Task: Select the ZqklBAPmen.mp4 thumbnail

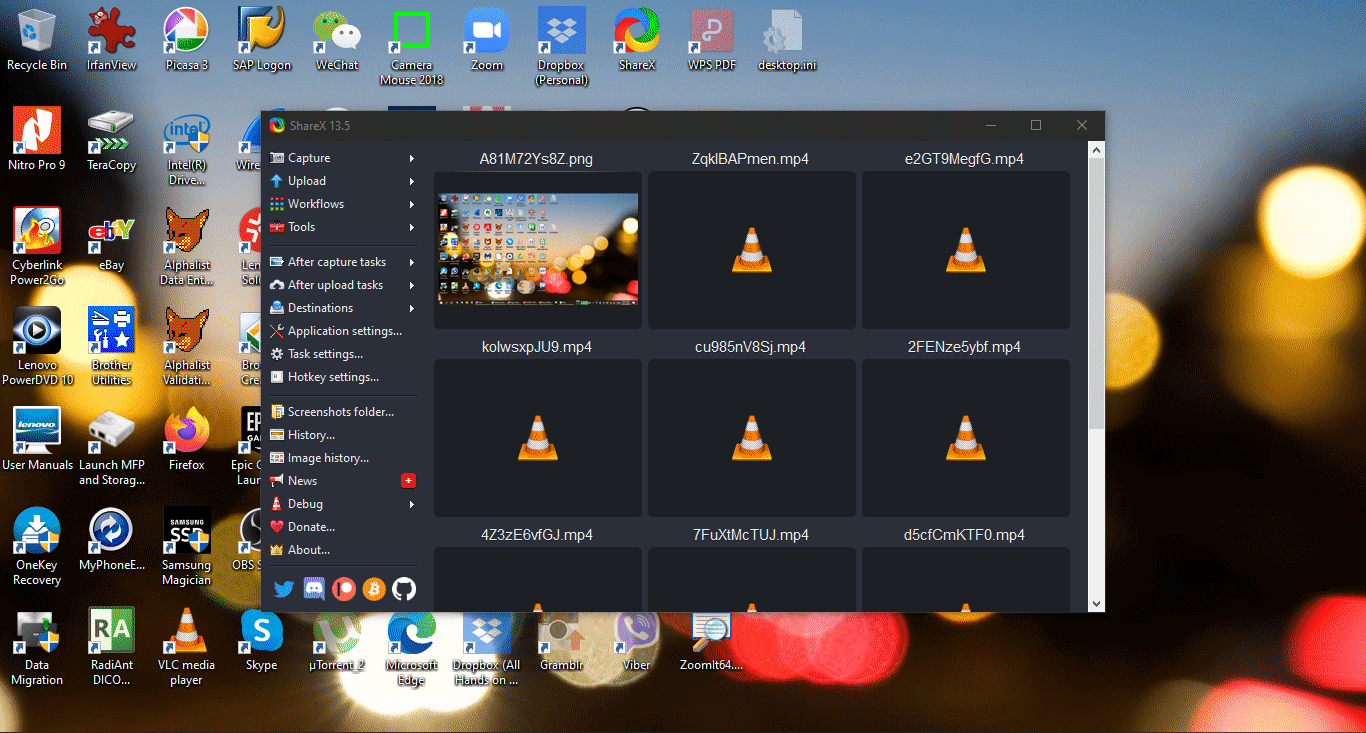Action: pyautogui.click(x=752, y=249)
